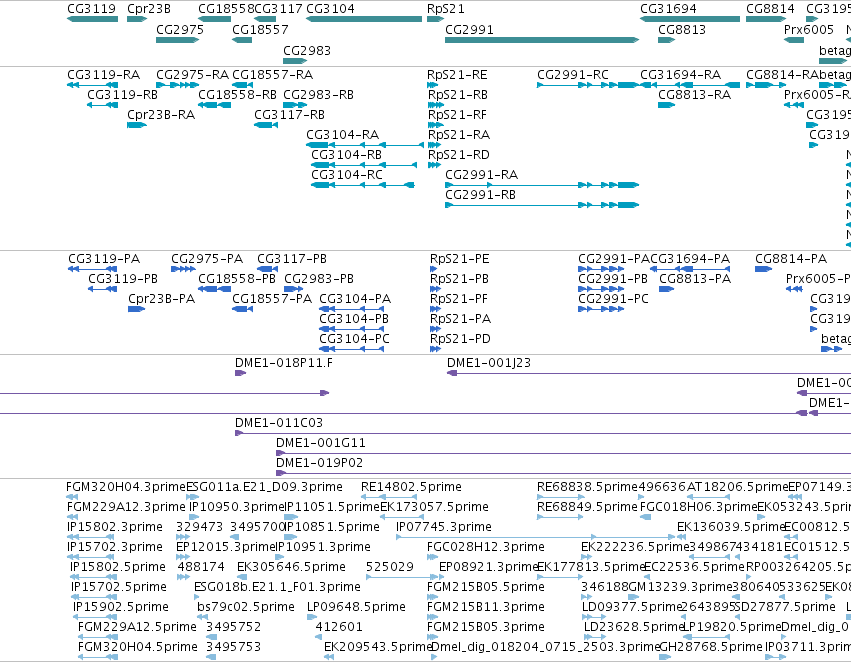Open transcript CG8813-RA
851x662 pixels.
coord(695,94)
